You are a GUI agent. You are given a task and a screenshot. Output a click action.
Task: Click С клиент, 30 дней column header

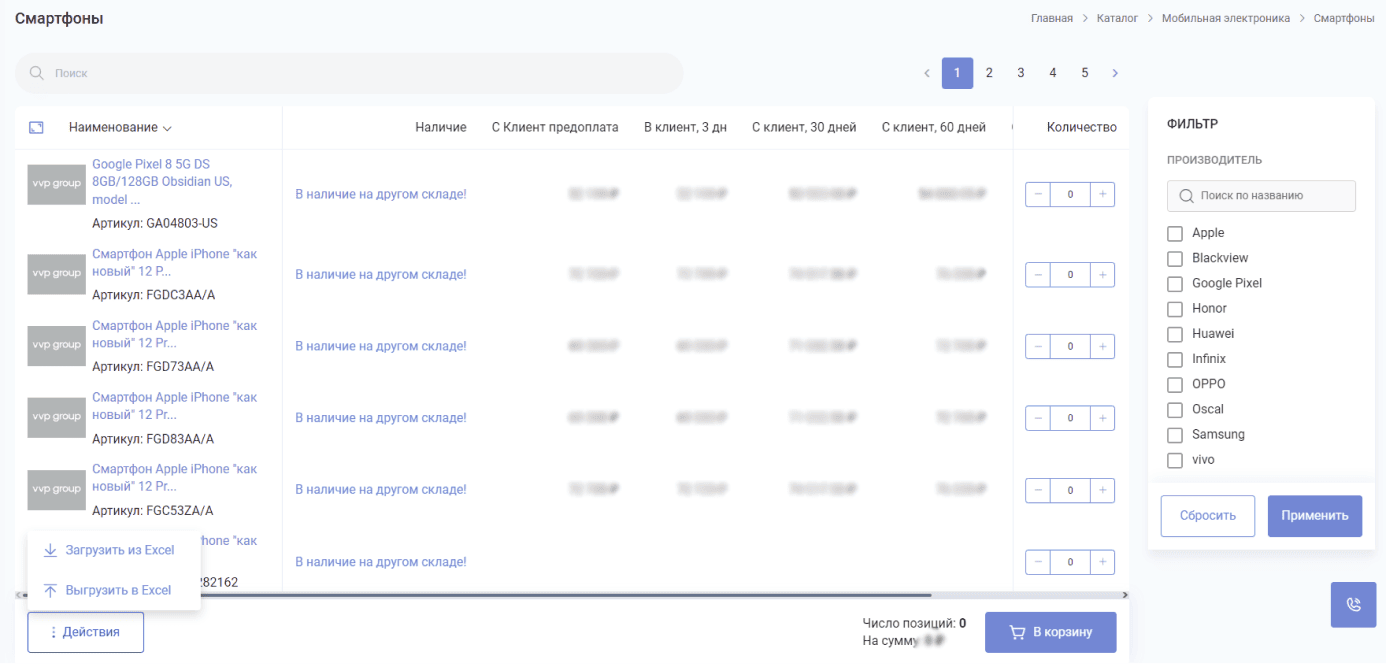click(804, 127)
